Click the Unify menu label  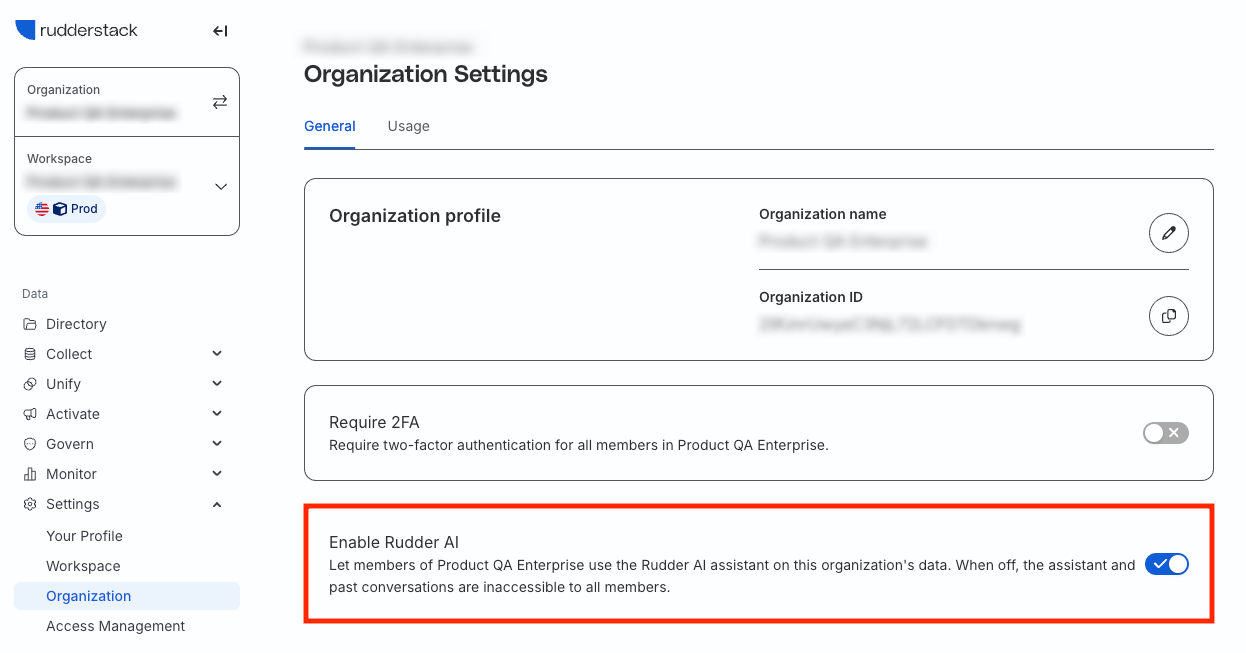(x=63, y=384)
